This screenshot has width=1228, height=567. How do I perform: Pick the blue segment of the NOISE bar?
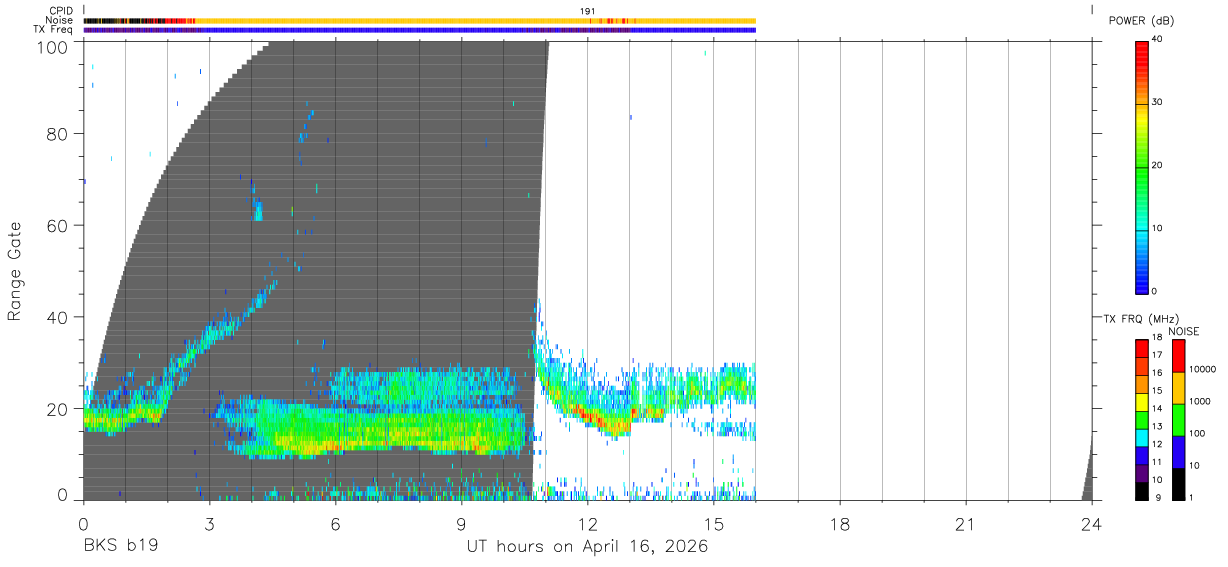pyautogui.click(x=1179, y=452)
